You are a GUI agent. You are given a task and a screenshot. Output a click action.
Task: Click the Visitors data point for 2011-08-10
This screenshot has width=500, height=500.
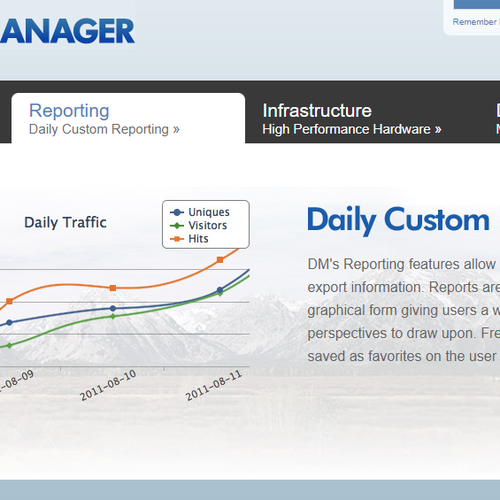click(x=113, y=316)
